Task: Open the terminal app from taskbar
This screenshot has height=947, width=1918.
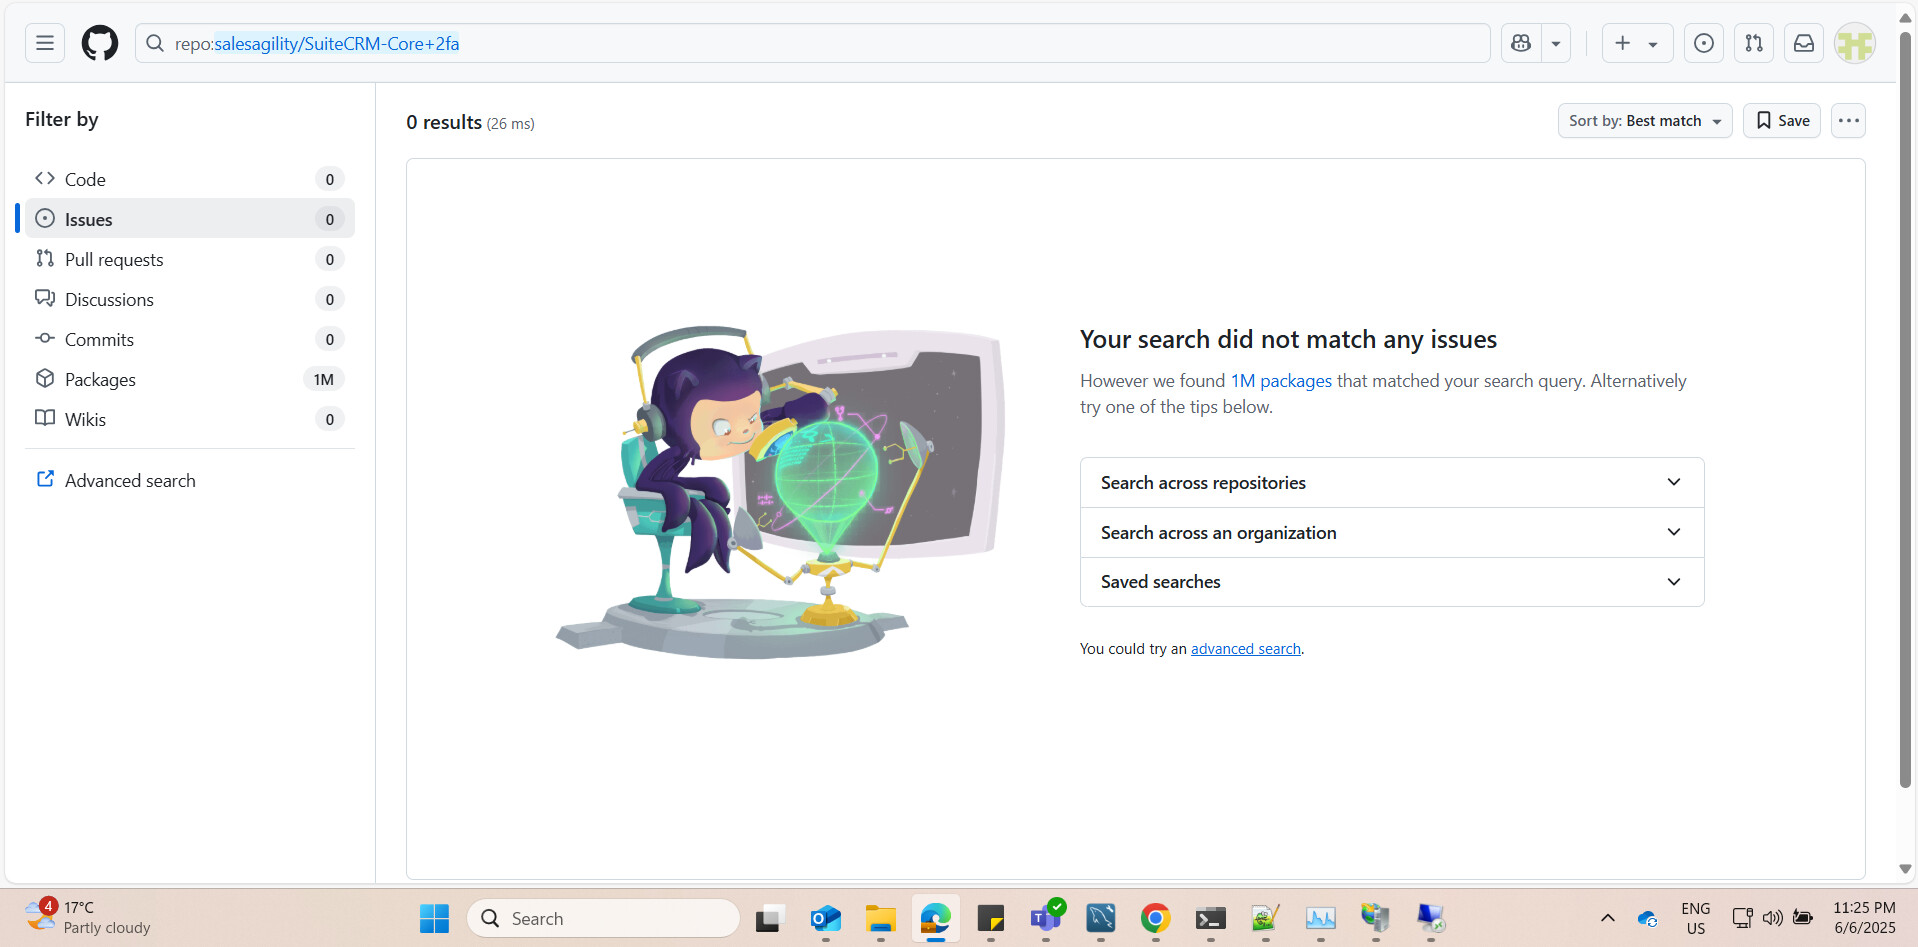Action: coord(1211,918)
